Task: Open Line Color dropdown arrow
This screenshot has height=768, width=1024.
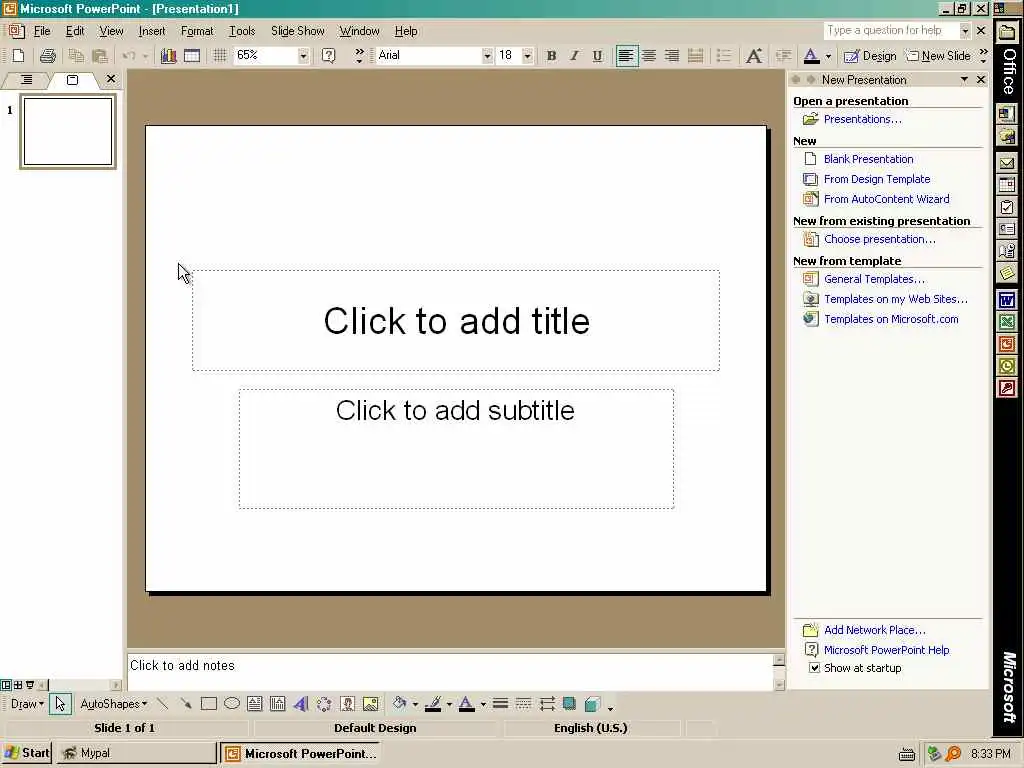Action: pos(449,704)
